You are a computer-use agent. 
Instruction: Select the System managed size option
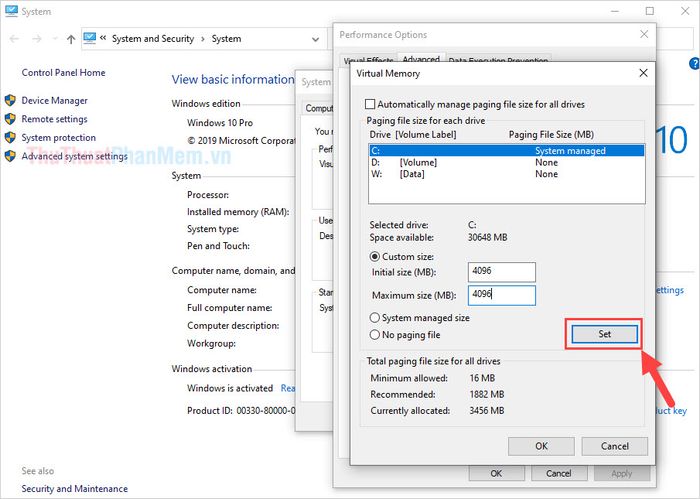click(375, 318)
